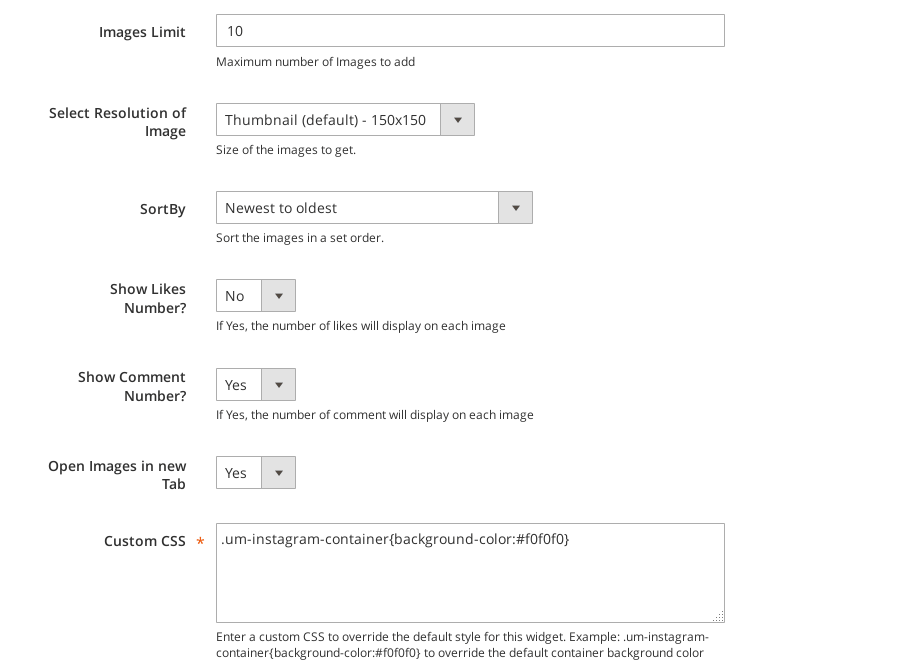Click the Images Limit field label
The image size is (922, 671).
pyautogui.click(x=142, y=32)
